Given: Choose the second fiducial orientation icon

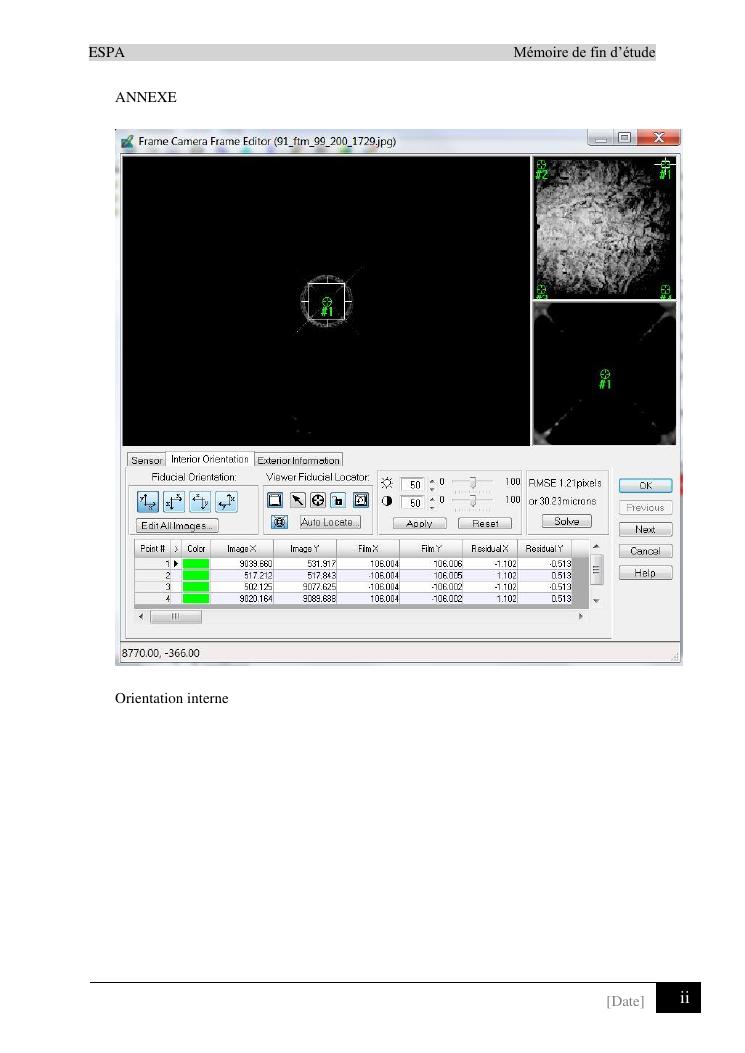Looking at the screenshot, I should coord(173,501).
